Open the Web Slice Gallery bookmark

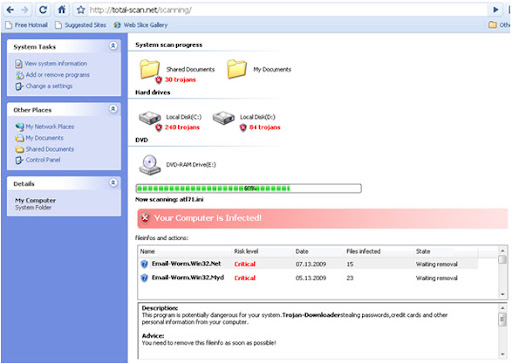[141, 25]
